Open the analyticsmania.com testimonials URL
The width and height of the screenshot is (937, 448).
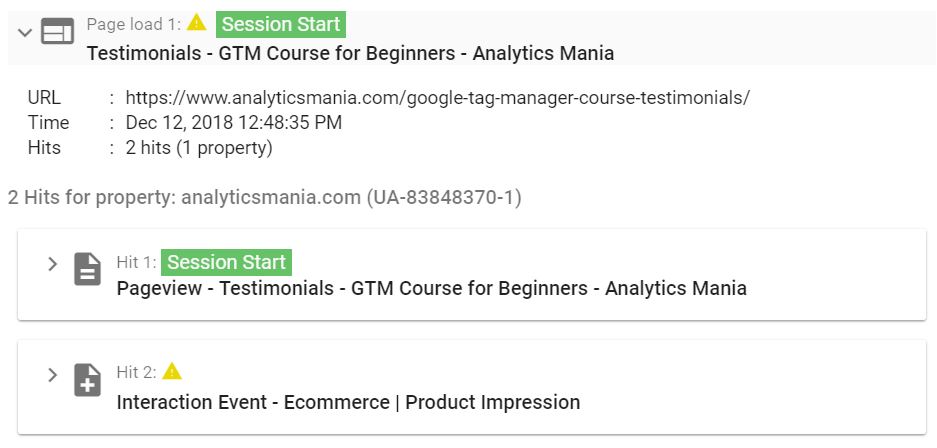(x=437, y=97)
